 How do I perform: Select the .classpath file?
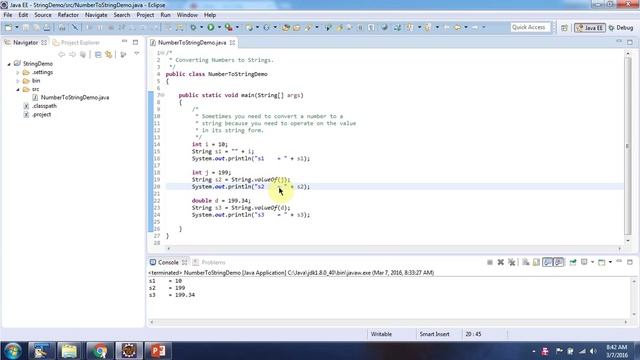click(x=44, y=106)
